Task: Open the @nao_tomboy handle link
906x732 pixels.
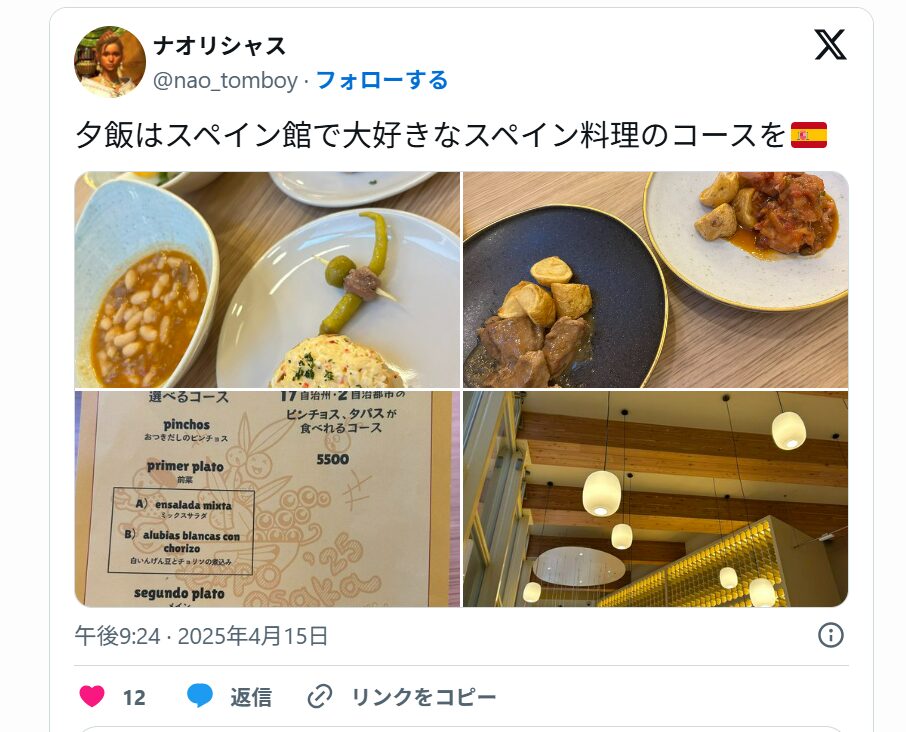Action: pos(225,80)
